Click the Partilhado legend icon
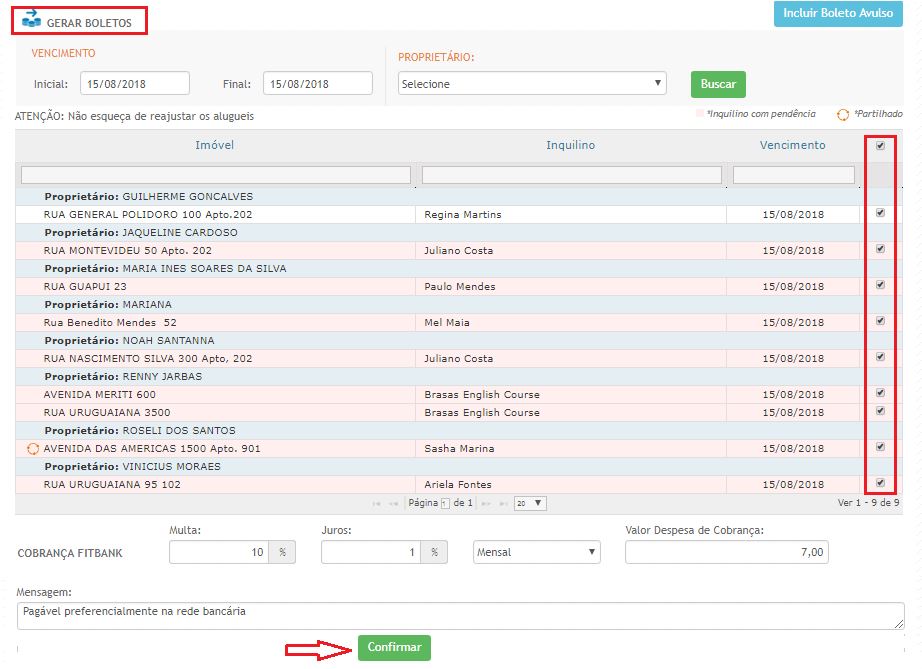Viewport: 922px width, 669px height. pos(842,115)
